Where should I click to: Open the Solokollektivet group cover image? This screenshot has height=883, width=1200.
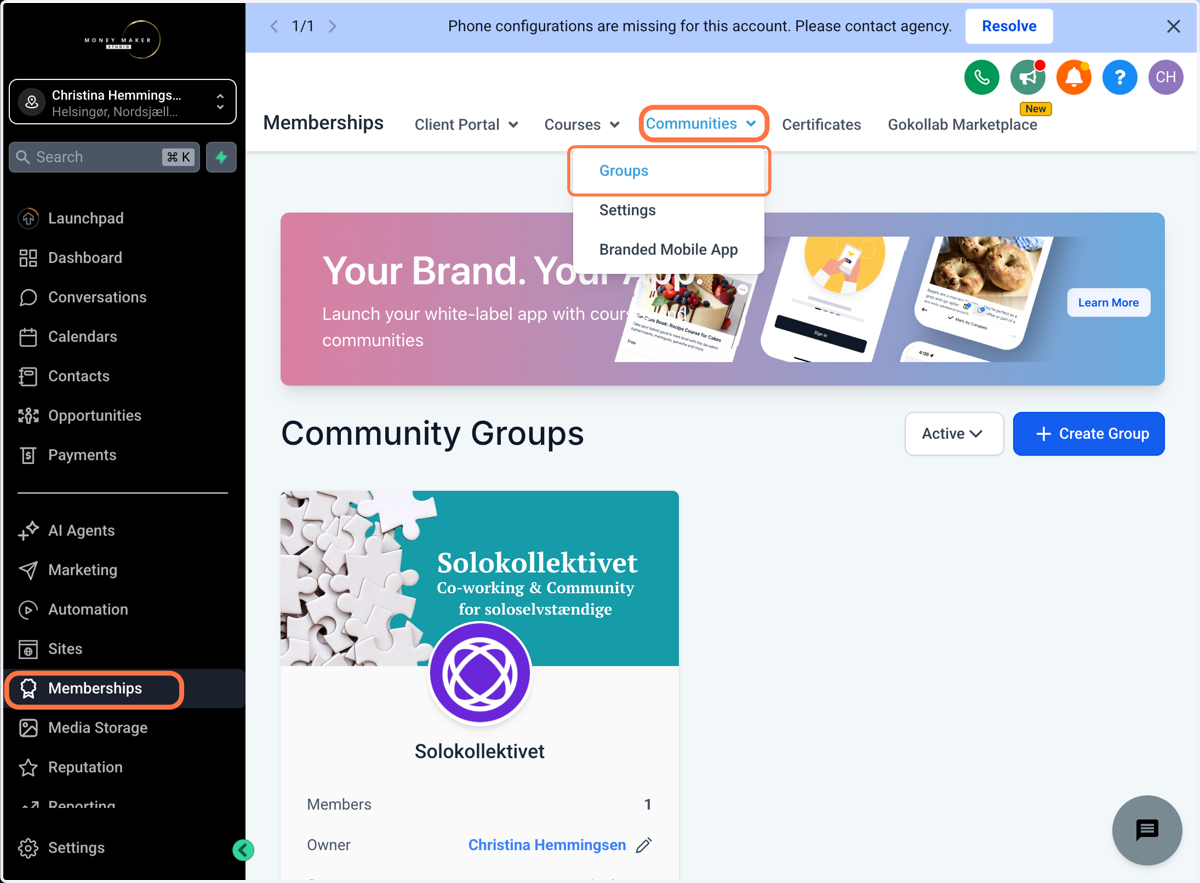click(x=480, y=578)
